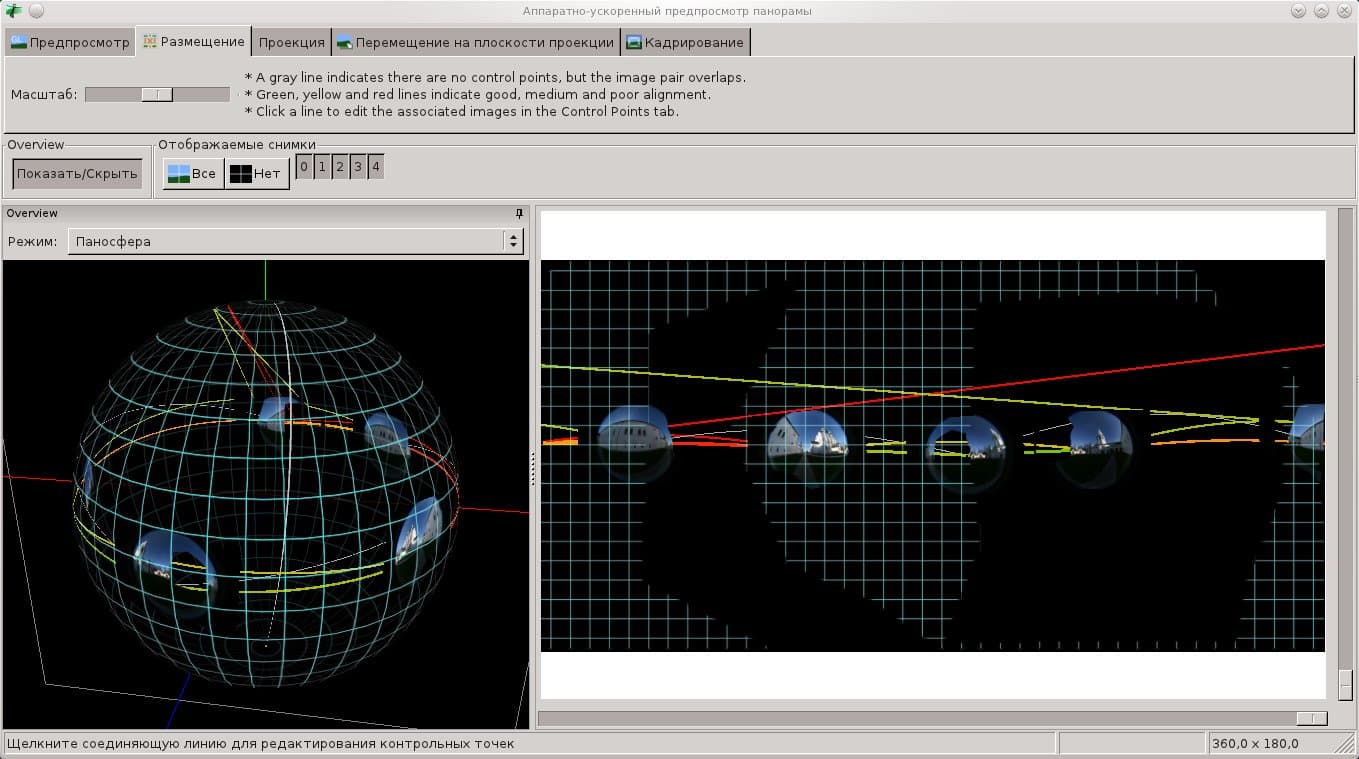Show all images with the Все button
The width and height of the screenshot is (1359, 759).
193,173
